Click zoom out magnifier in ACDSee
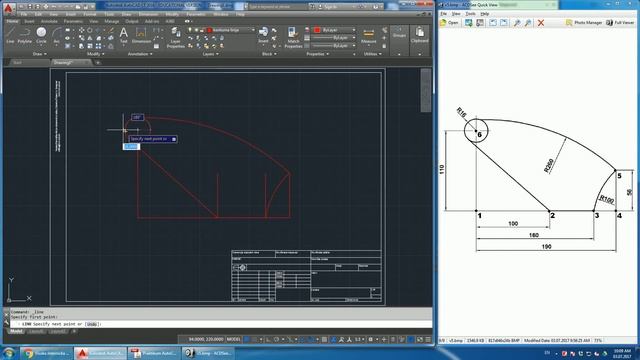Viewport: 640px width, 360px height. 528,23
